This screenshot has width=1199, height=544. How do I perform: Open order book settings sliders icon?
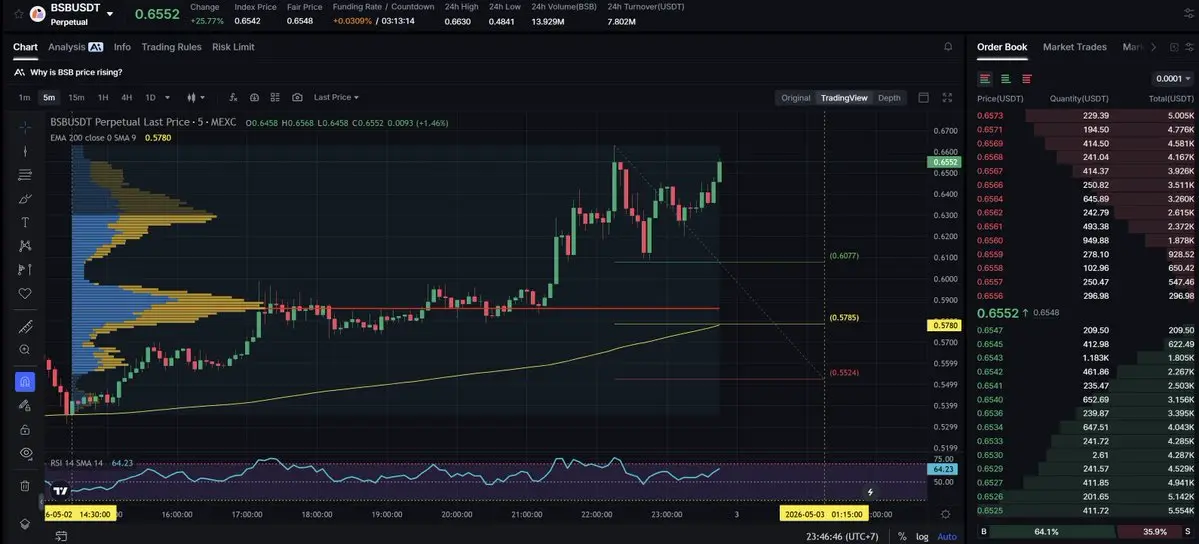click(1189, 47)
